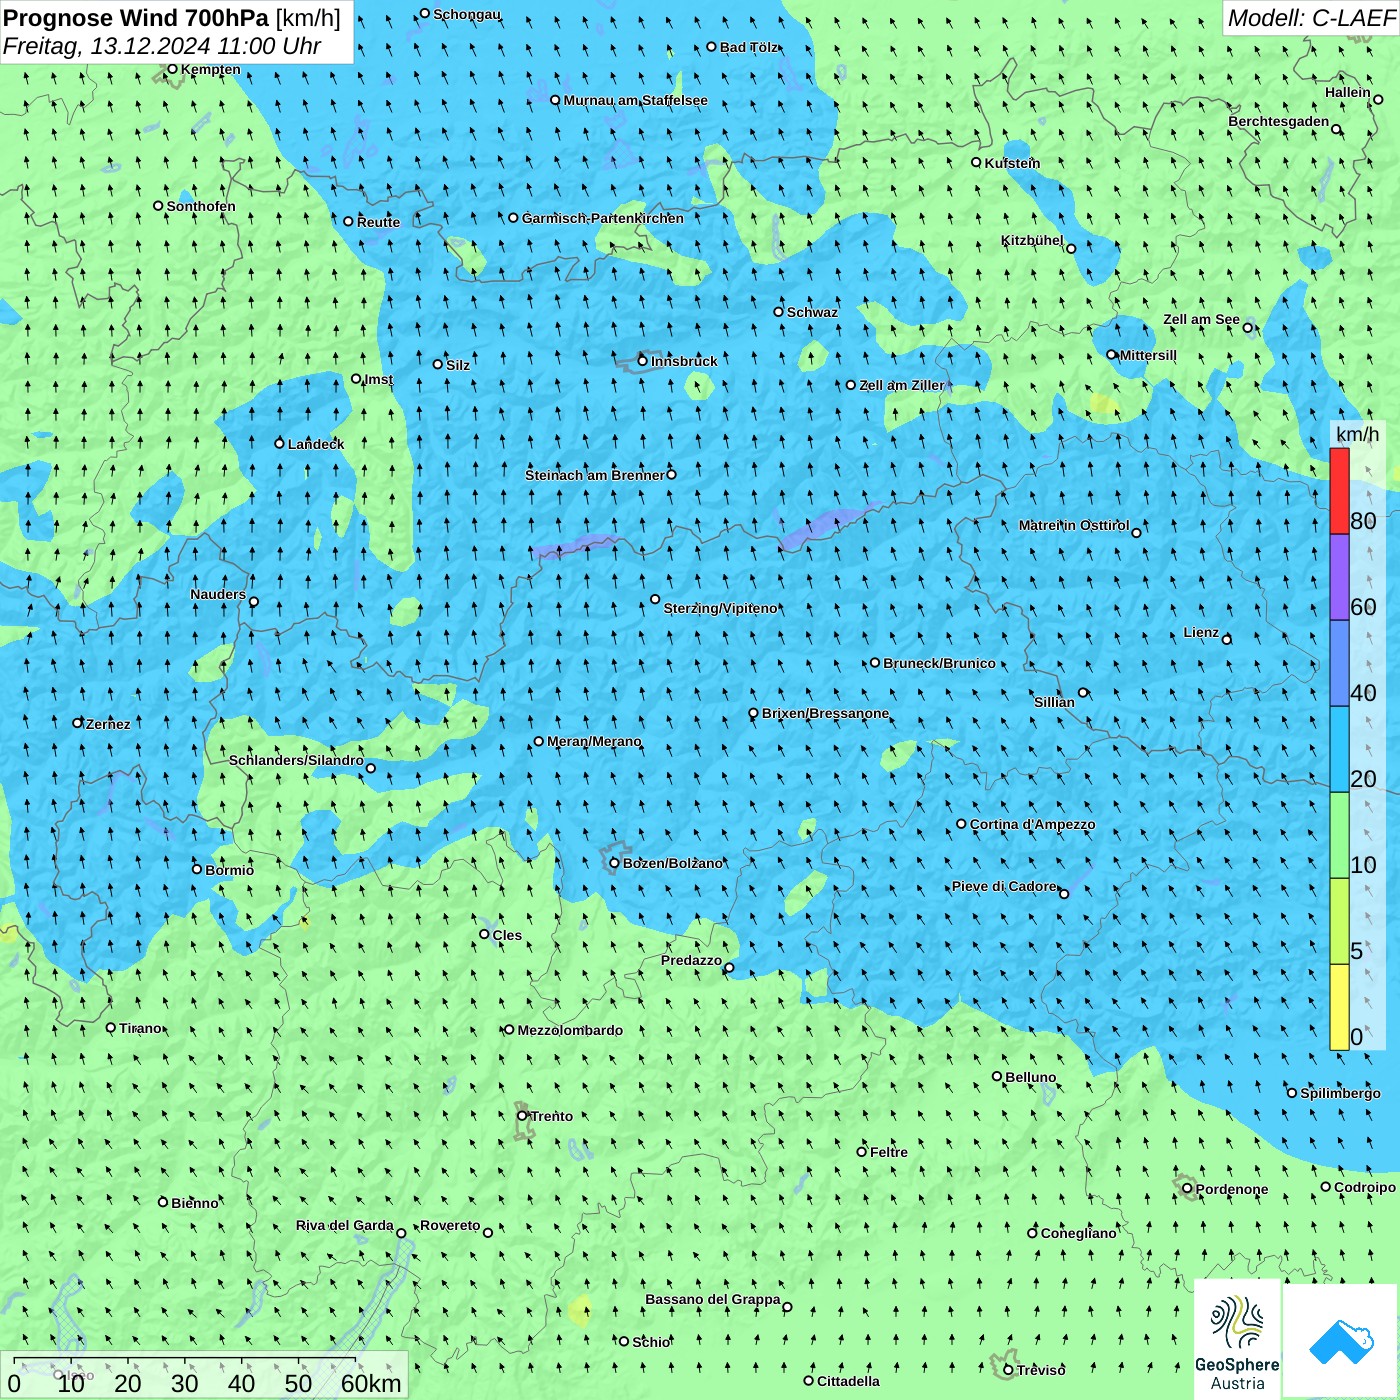Click the 'Conegliano' label
The width and height of the screenshot is (1400, 1400).
pyautogui.click(x=1079, y=1233)
